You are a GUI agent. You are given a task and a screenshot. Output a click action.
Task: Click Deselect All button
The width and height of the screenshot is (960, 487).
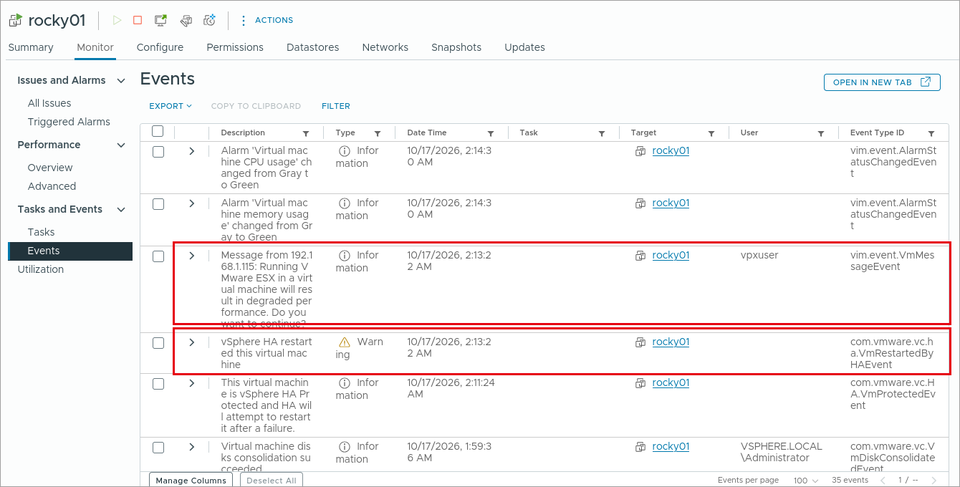tap(271, 480)
